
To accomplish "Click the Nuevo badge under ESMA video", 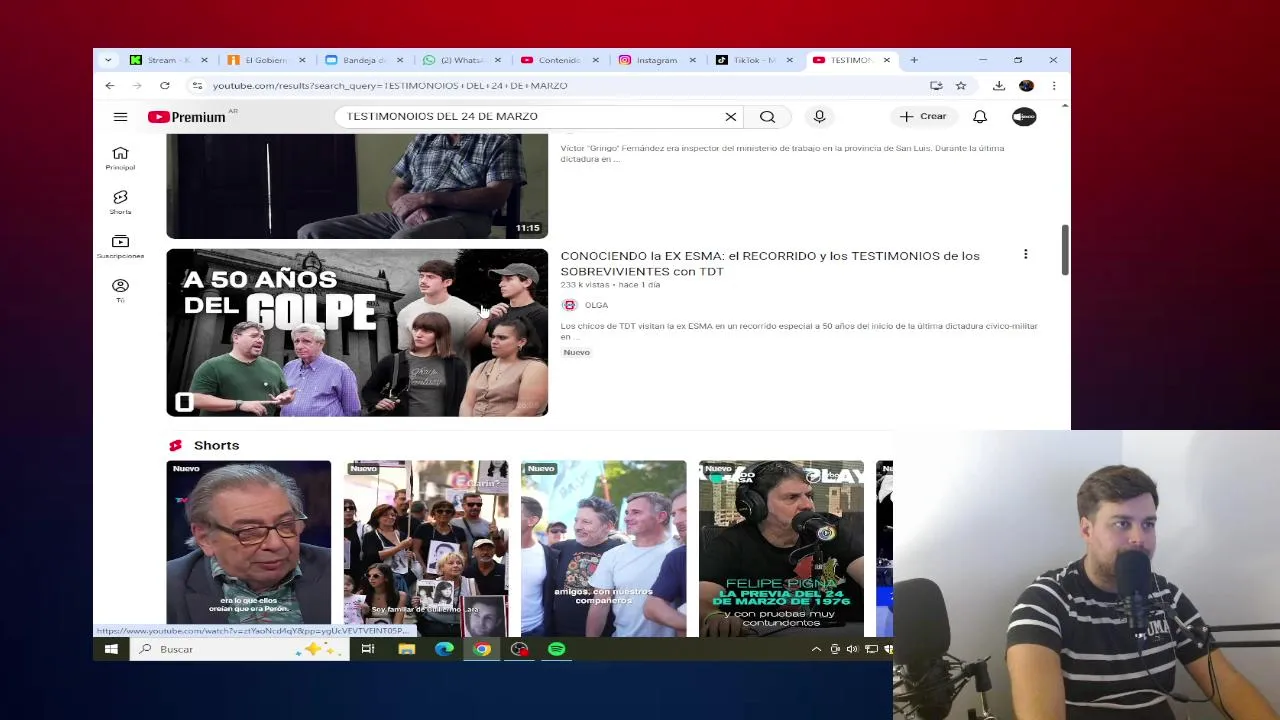I will click(576, 352).
